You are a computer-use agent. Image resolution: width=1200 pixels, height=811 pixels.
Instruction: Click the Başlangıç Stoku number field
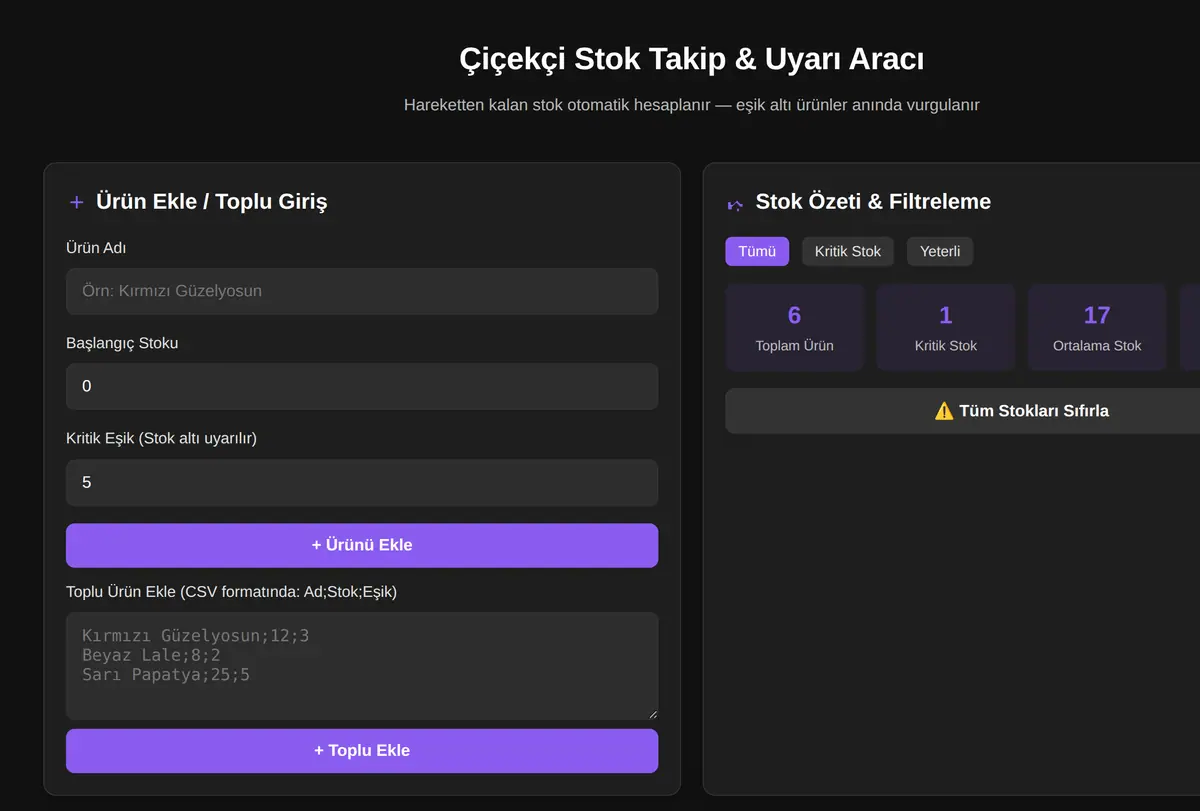(x=362, y=386)
